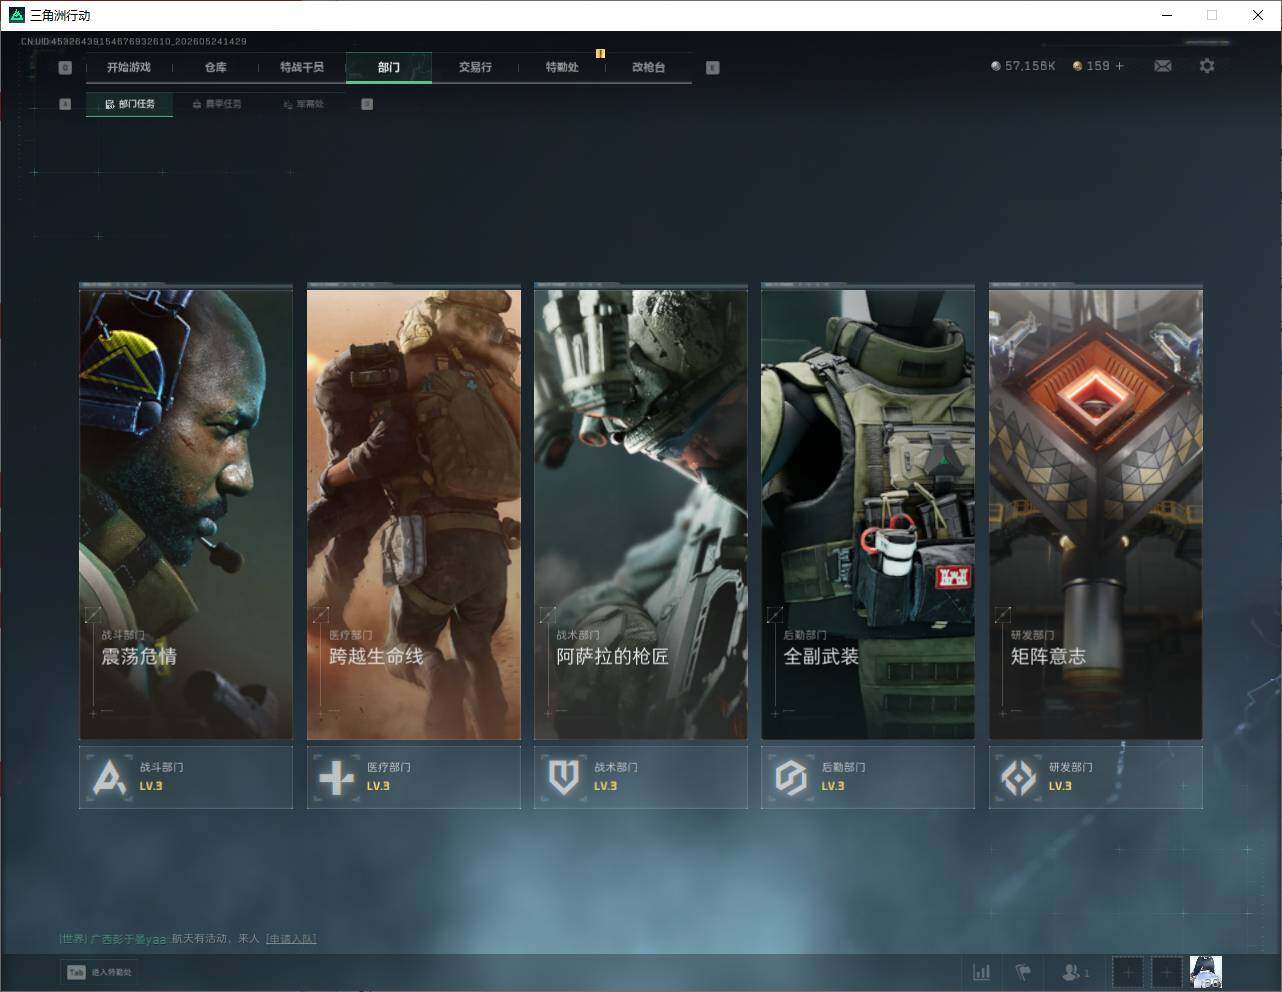The height and width of the screenshot is (992, 1282).
Task: Click the first empty squad plus slot
Action: point(1127,972)
